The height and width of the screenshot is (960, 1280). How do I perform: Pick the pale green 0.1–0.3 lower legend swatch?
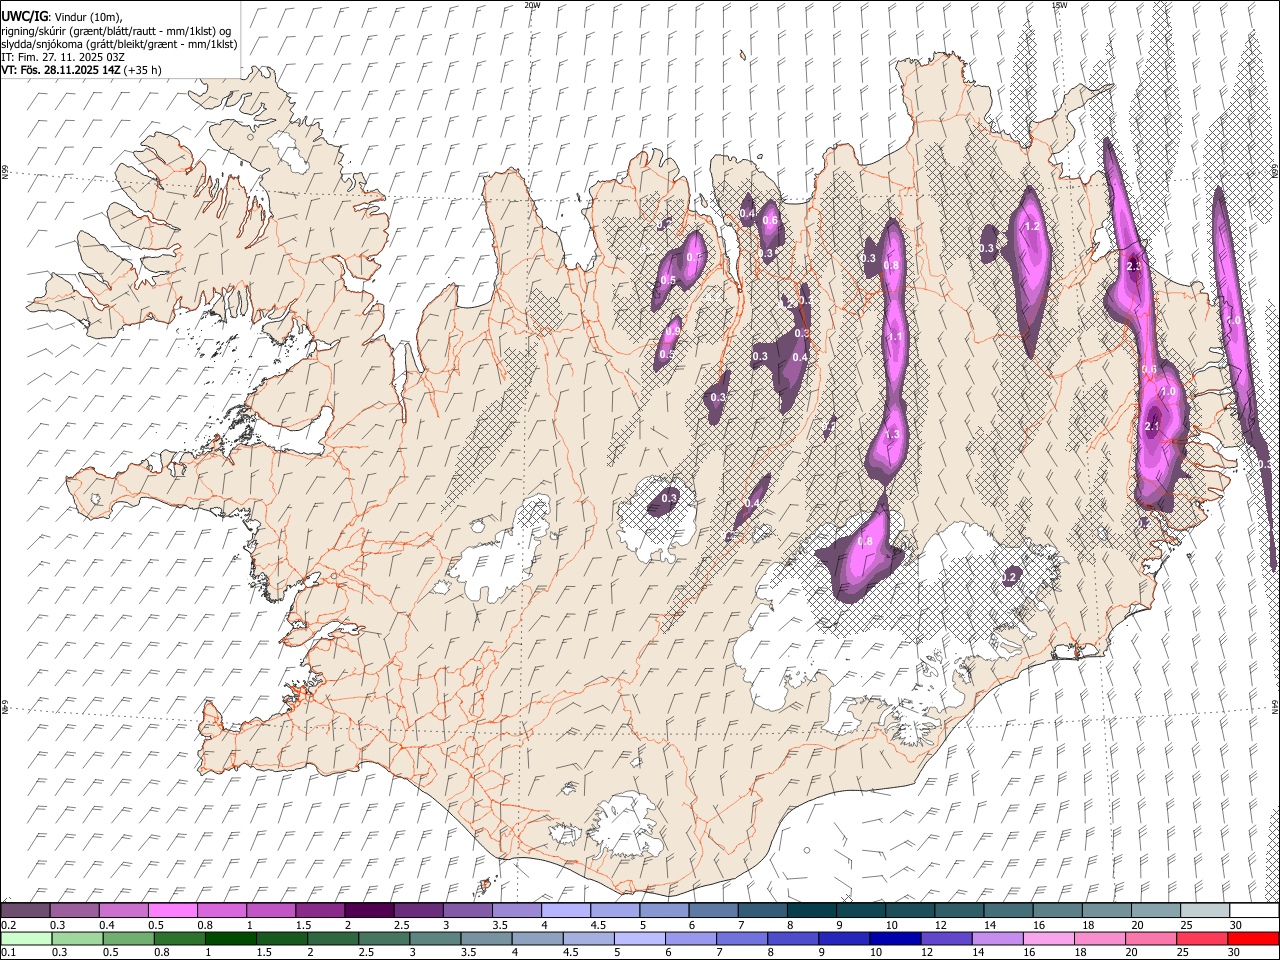(27, 939)
